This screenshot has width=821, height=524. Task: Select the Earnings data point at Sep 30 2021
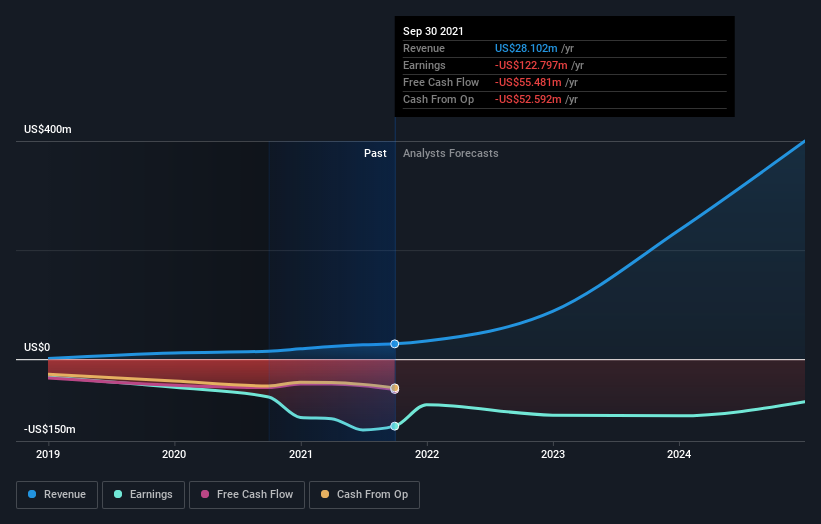(x=395, y=426)
